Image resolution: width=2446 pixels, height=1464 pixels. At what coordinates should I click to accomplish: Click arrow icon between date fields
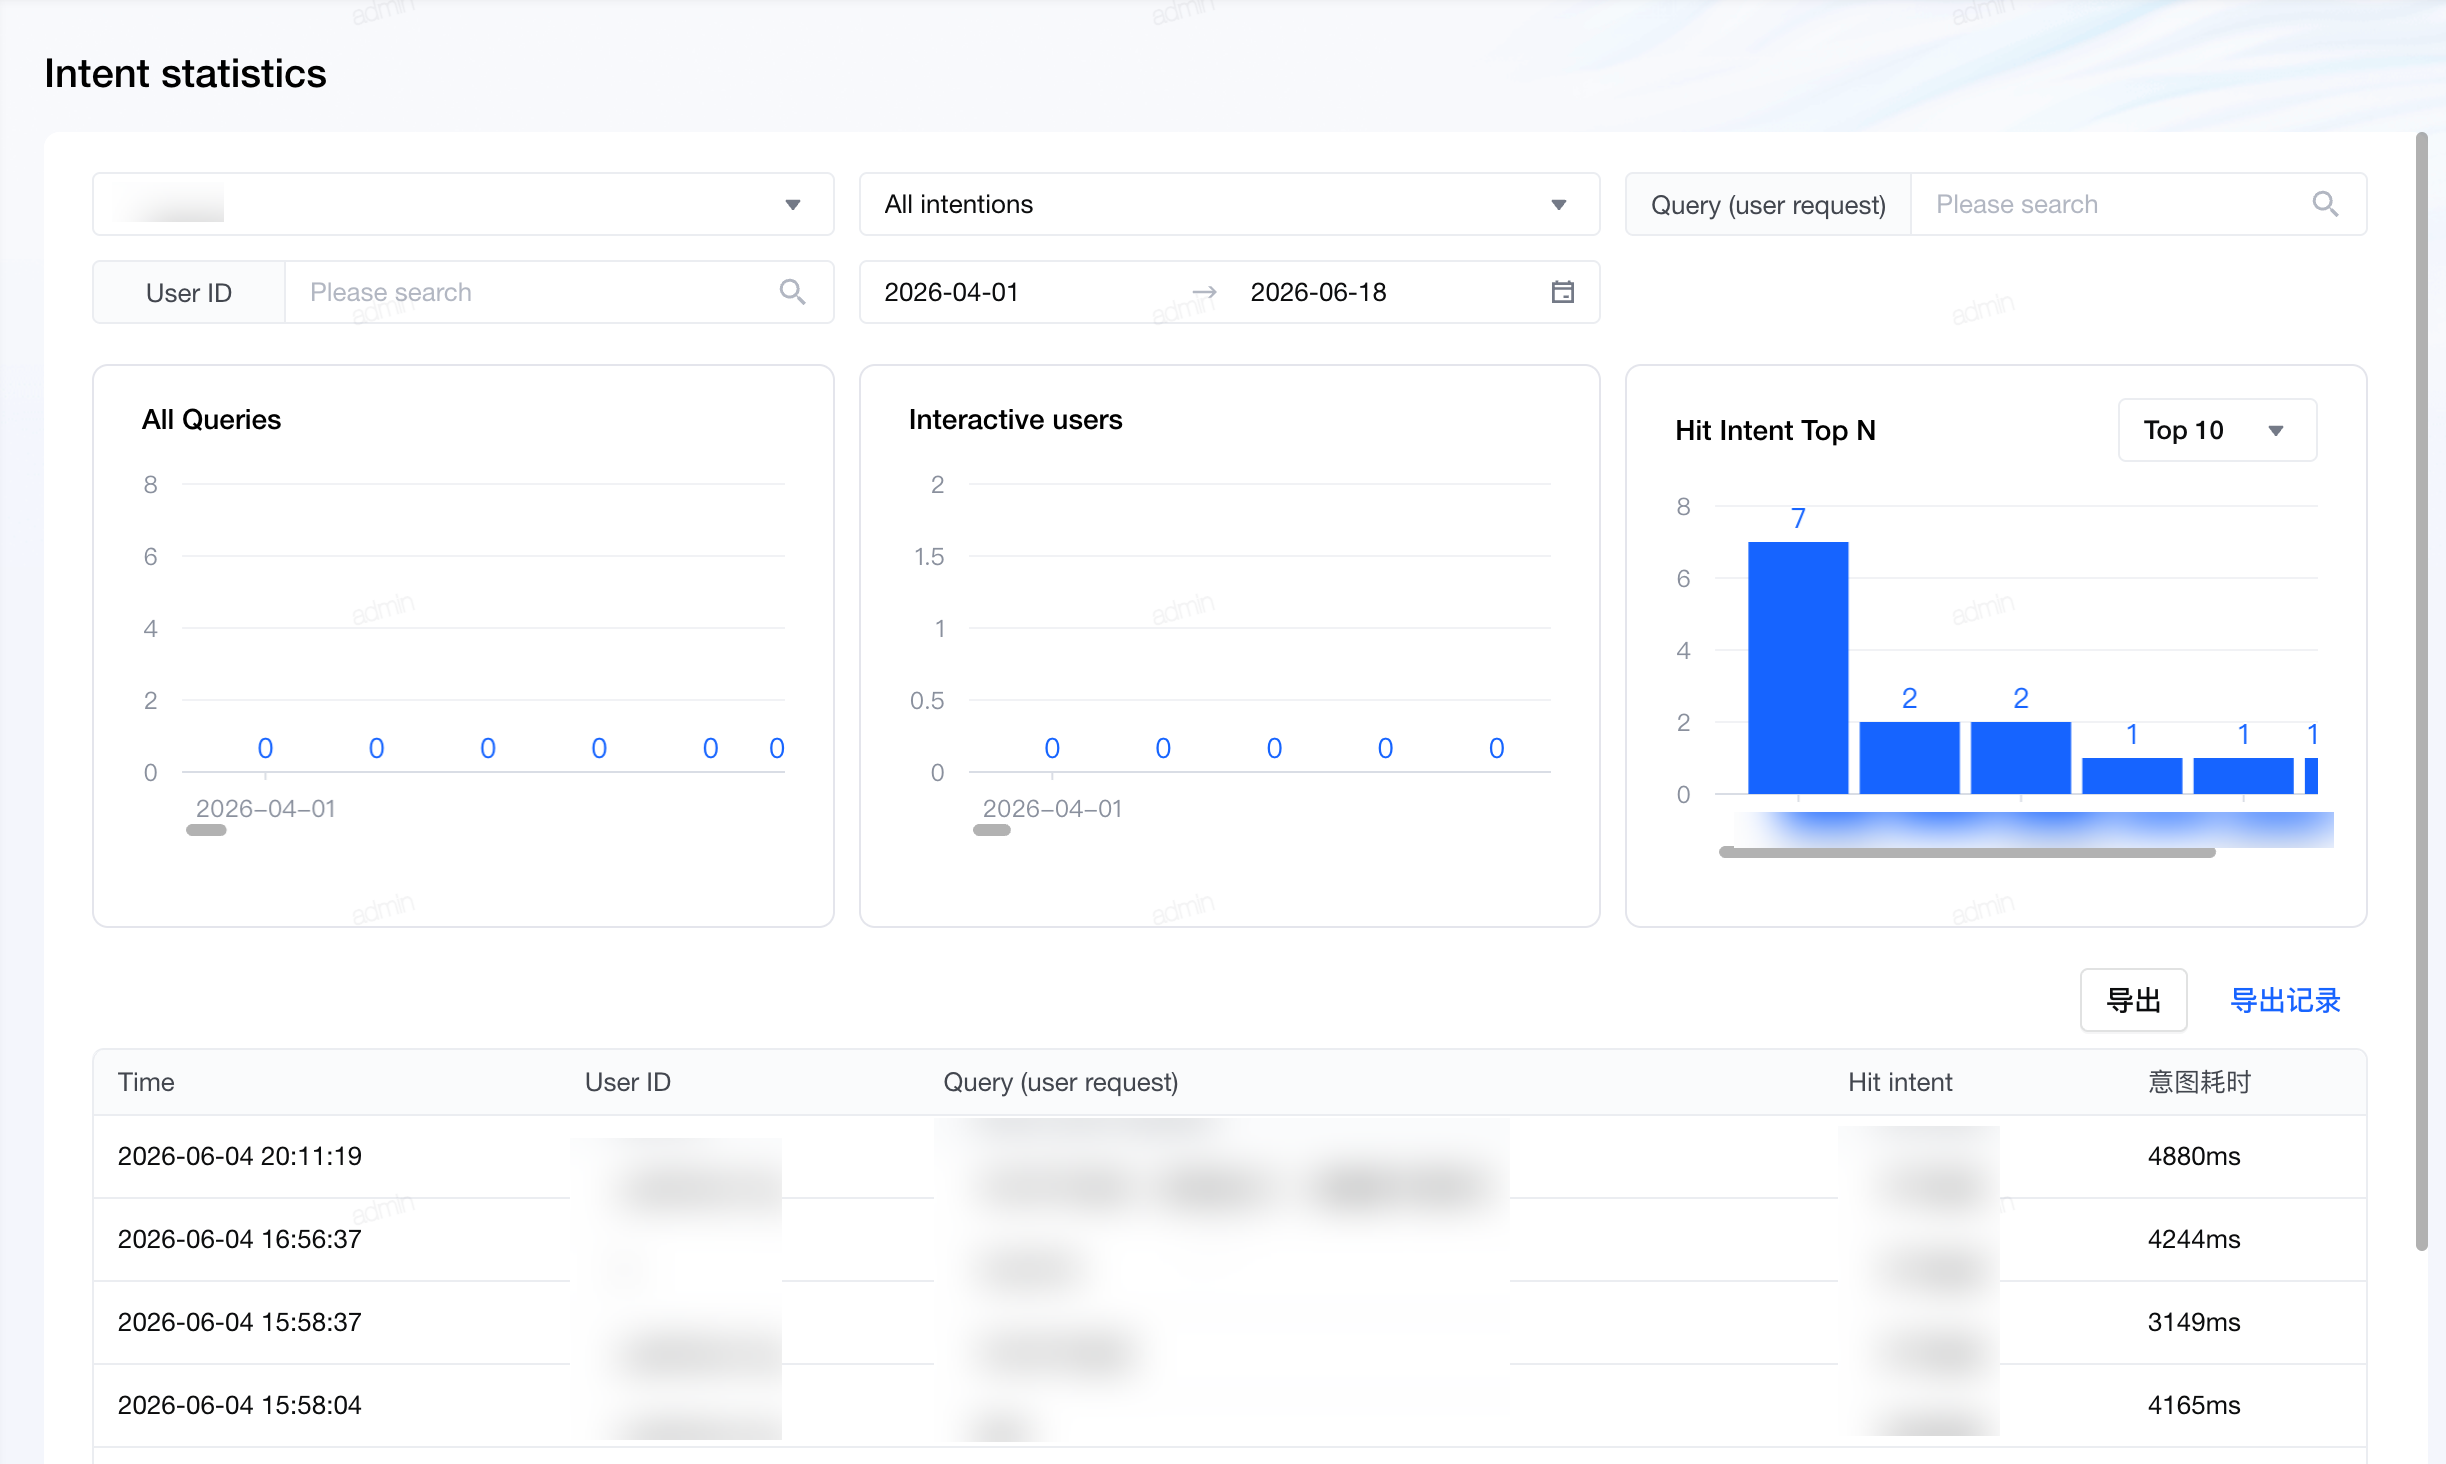click(1204, 292)
